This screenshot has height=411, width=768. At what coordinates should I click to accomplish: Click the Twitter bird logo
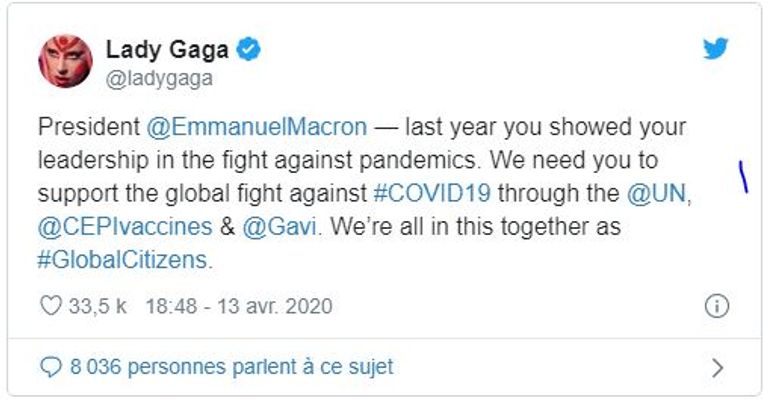pyautogui.click(x=715, y=48)
